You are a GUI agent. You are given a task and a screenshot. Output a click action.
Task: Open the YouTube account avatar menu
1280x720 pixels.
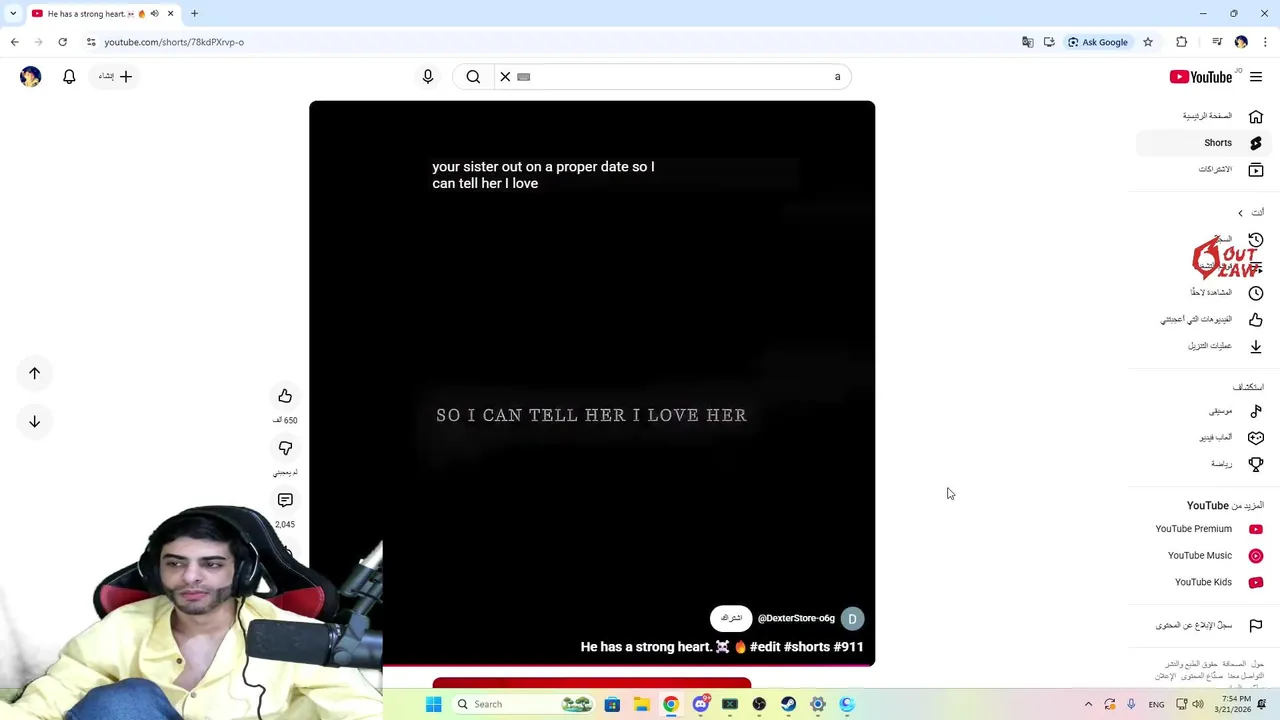pos(30,76)
